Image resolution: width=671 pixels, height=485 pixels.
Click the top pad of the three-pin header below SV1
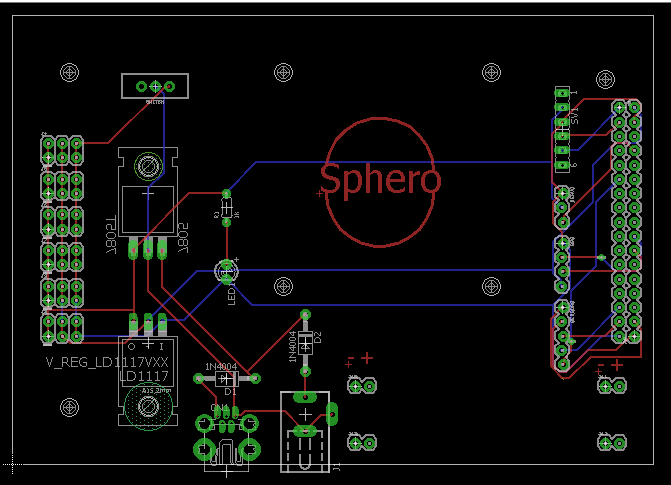562,193
